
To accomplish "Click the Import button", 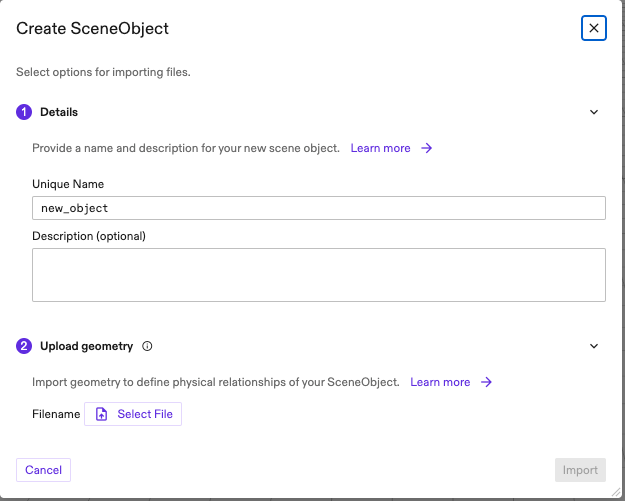I will point(580,470).
